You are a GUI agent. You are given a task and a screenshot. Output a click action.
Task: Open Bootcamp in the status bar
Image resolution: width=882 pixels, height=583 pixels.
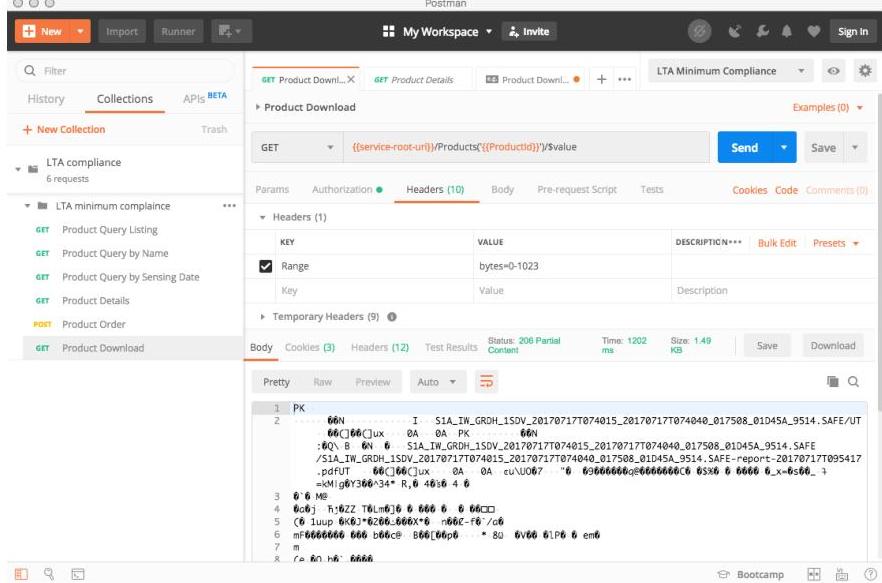750,575
